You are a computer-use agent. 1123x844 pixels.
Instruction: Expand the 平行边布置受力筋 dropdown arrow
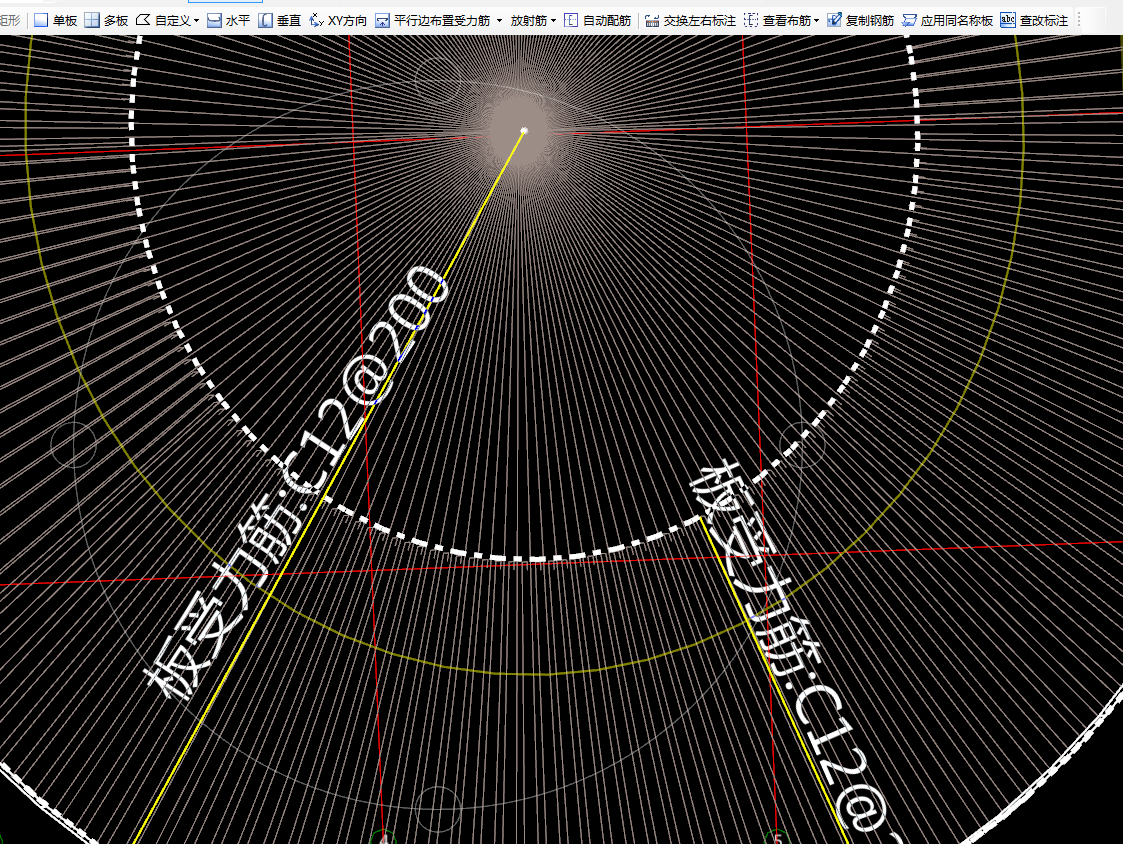pos(499,21)
